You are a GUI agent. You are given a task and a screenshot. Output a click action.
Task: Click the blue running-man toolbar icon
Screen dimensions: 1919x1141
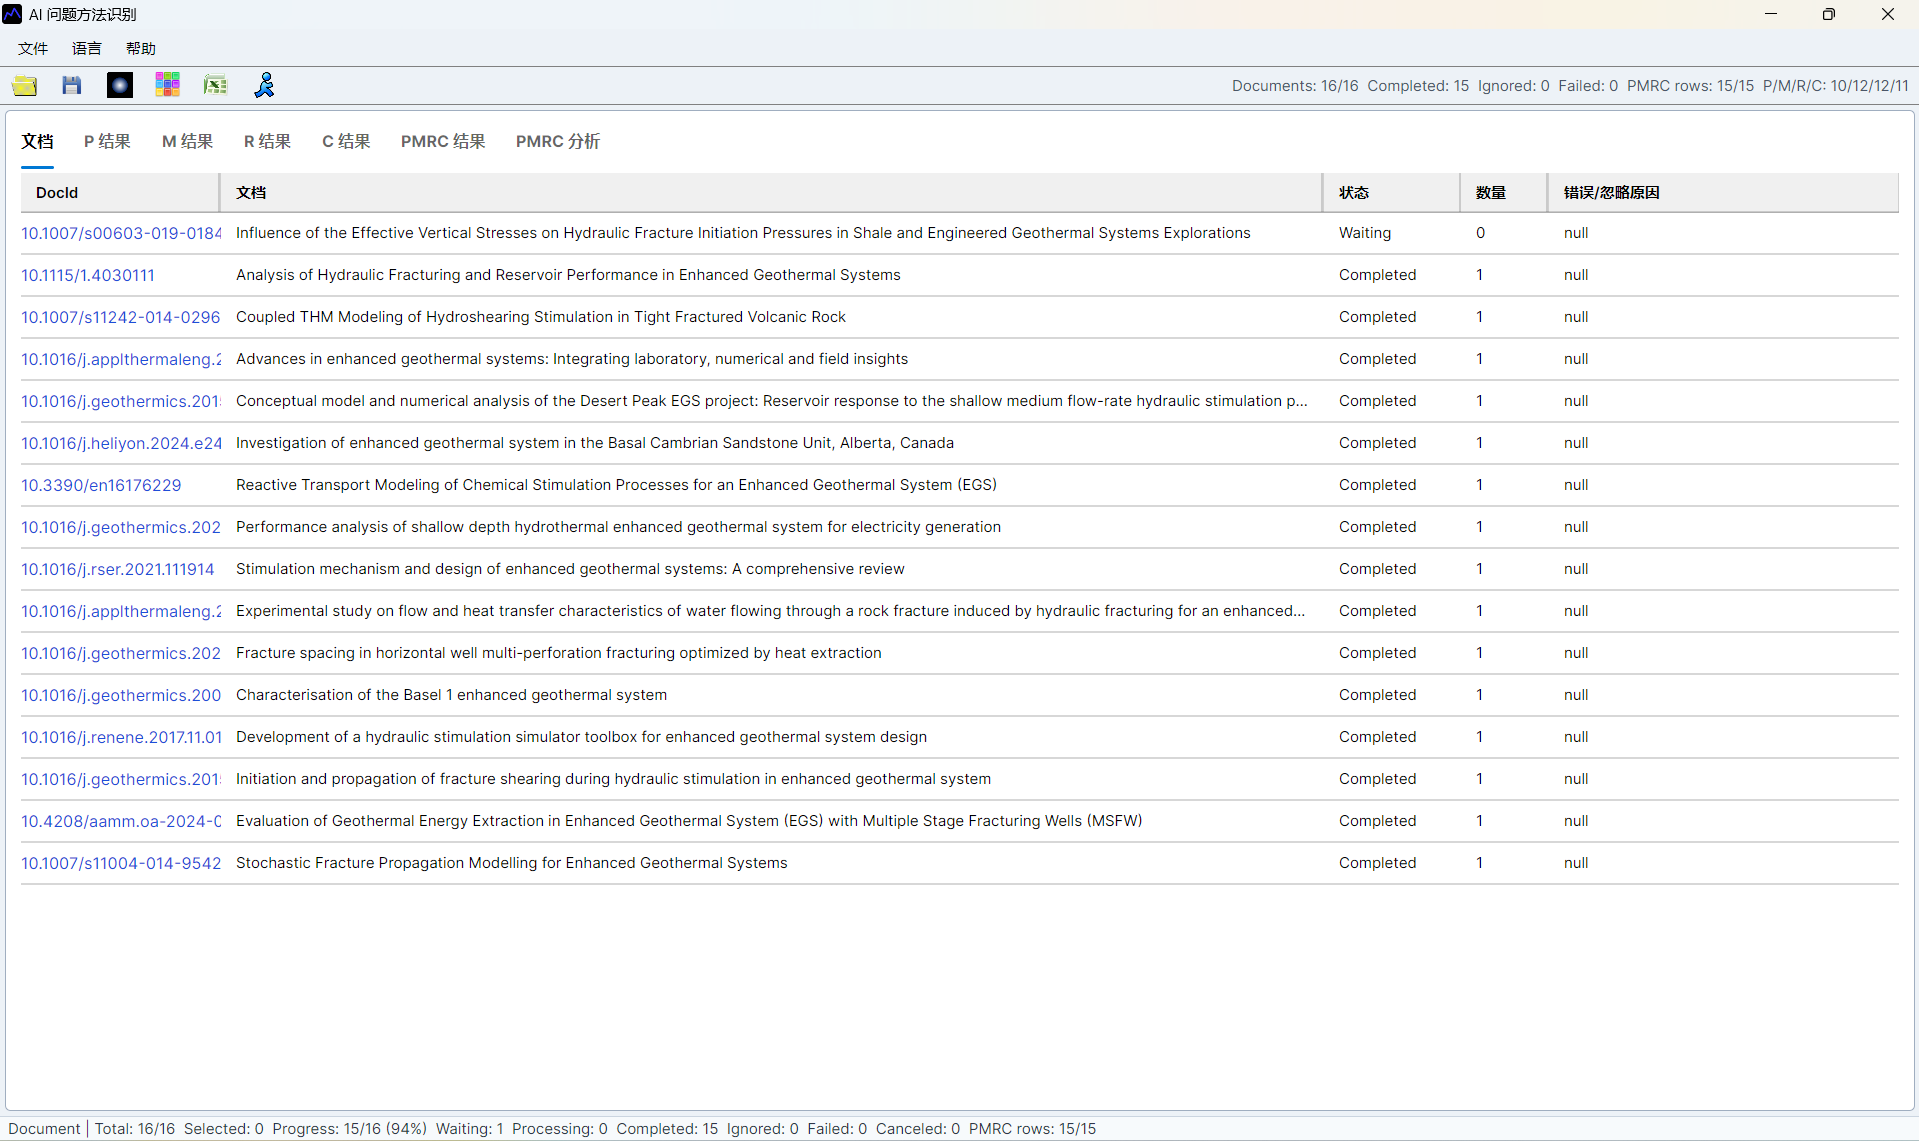tap(264, 85)
